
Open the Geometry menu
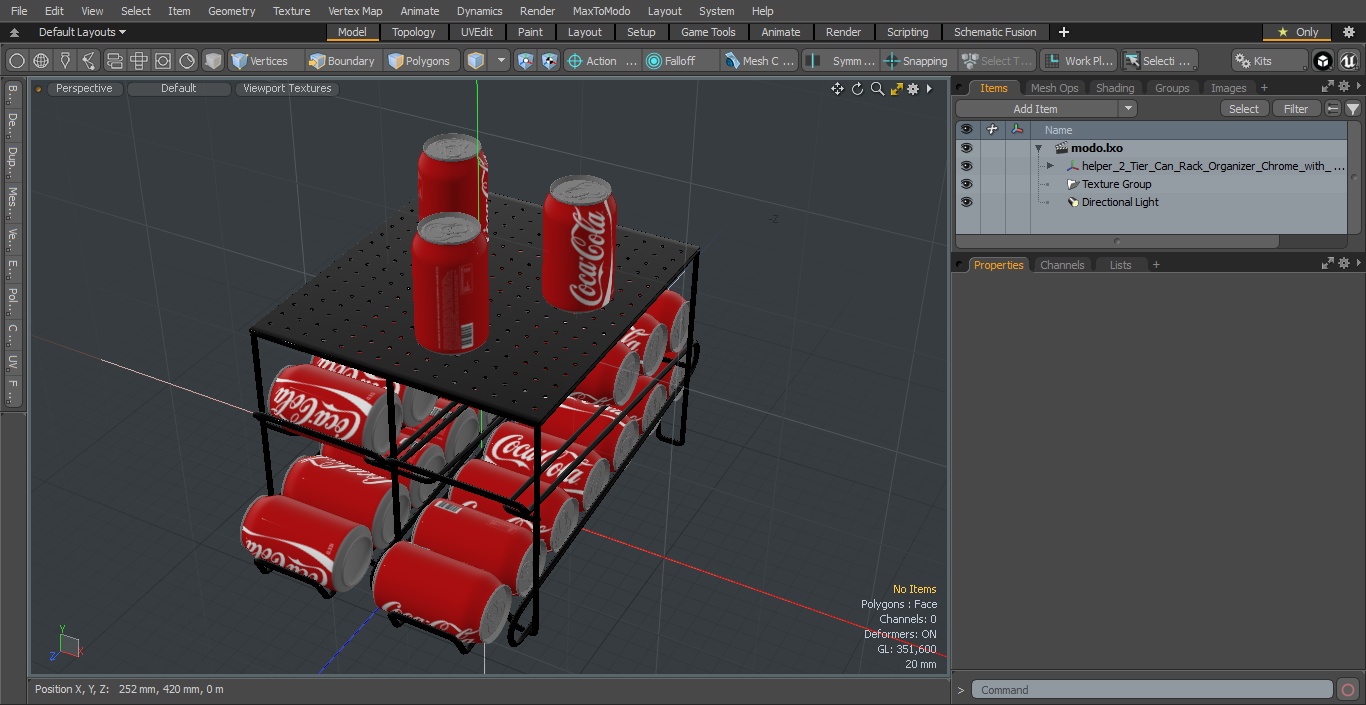point(231,11)
